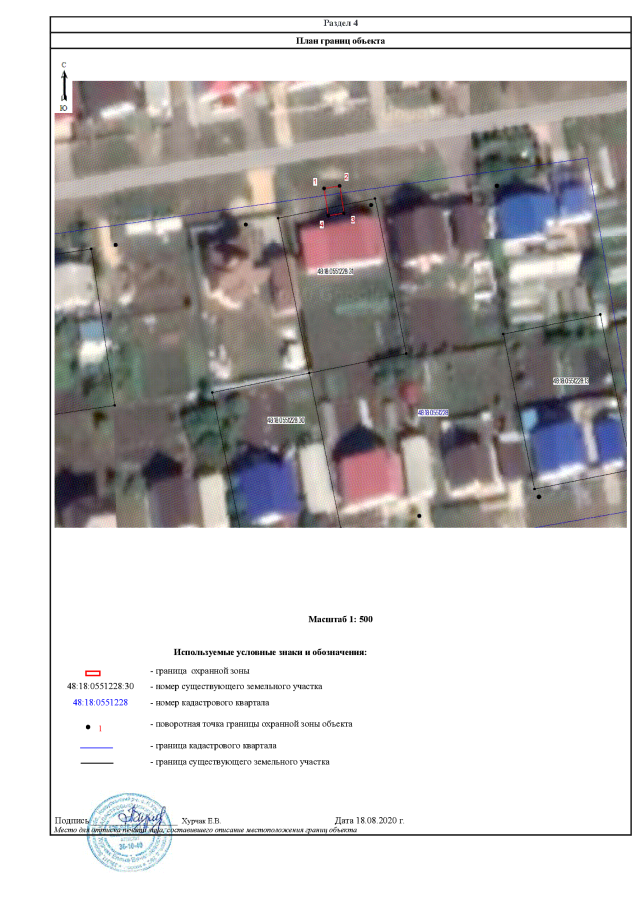Click the black parcel number 48:18:0551228:30 in legend

click(100, 687)
